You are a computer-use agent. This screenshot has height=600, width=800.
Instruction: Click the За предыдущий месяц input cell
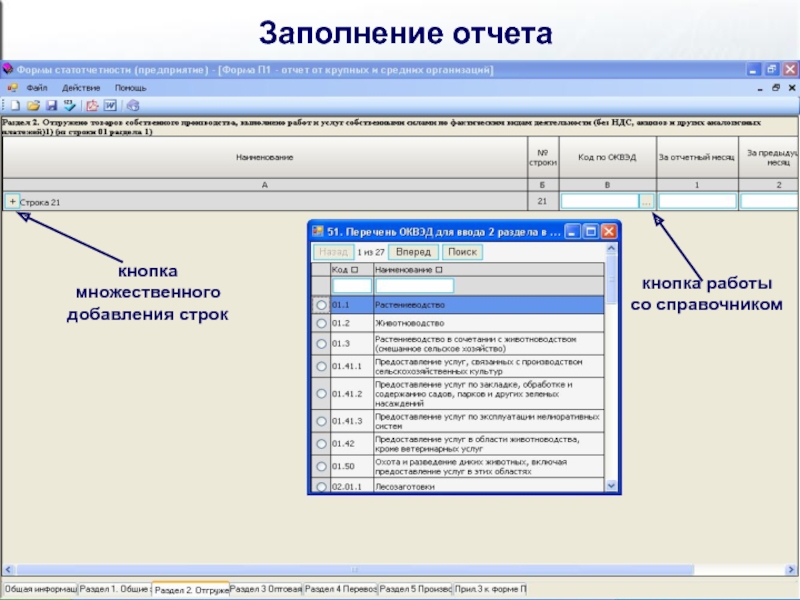(x=769, y=202)
